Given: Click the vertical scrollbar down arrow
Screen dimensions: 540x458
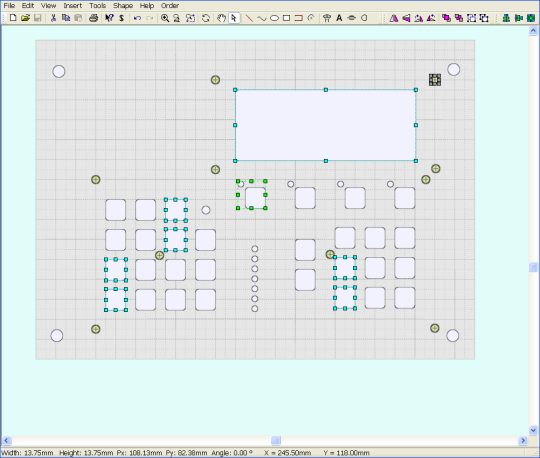Looking at the screenshot, I should [x=533, y=430].
